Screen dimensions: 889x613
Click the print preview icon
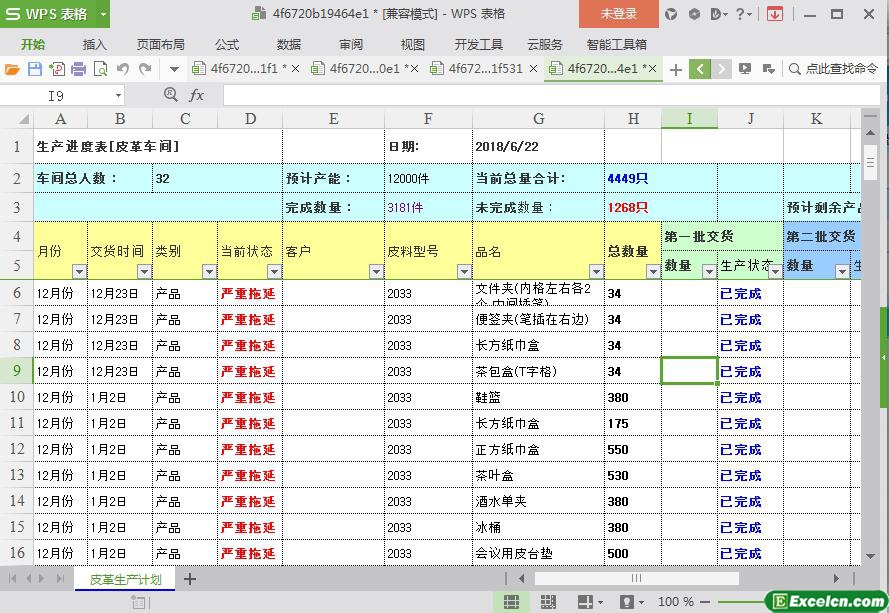coord(100,69)
